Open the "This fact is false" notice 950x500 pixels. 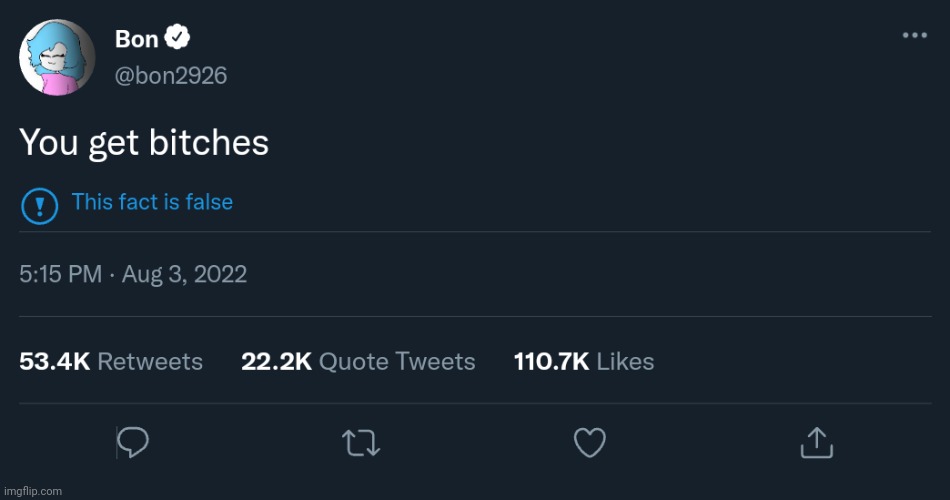152,202
